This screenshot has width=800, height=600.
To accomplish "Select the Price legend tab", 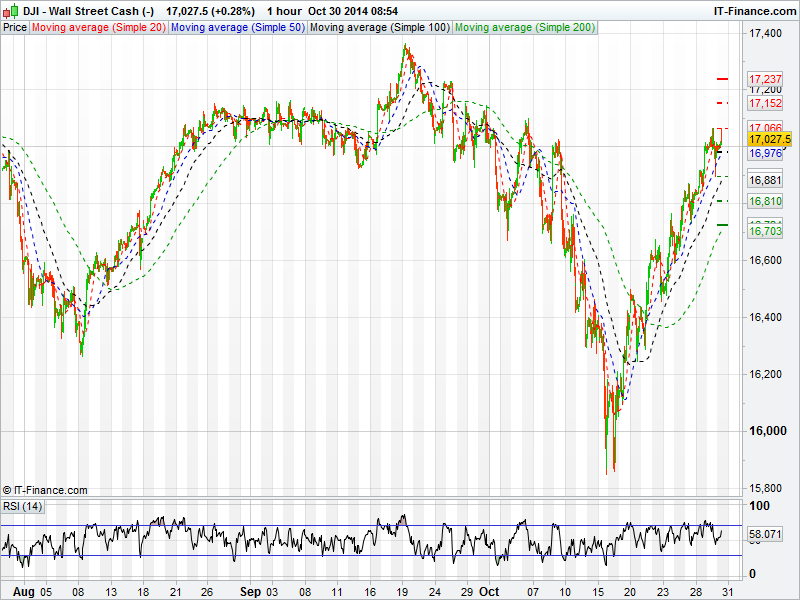I will [15, 27].
